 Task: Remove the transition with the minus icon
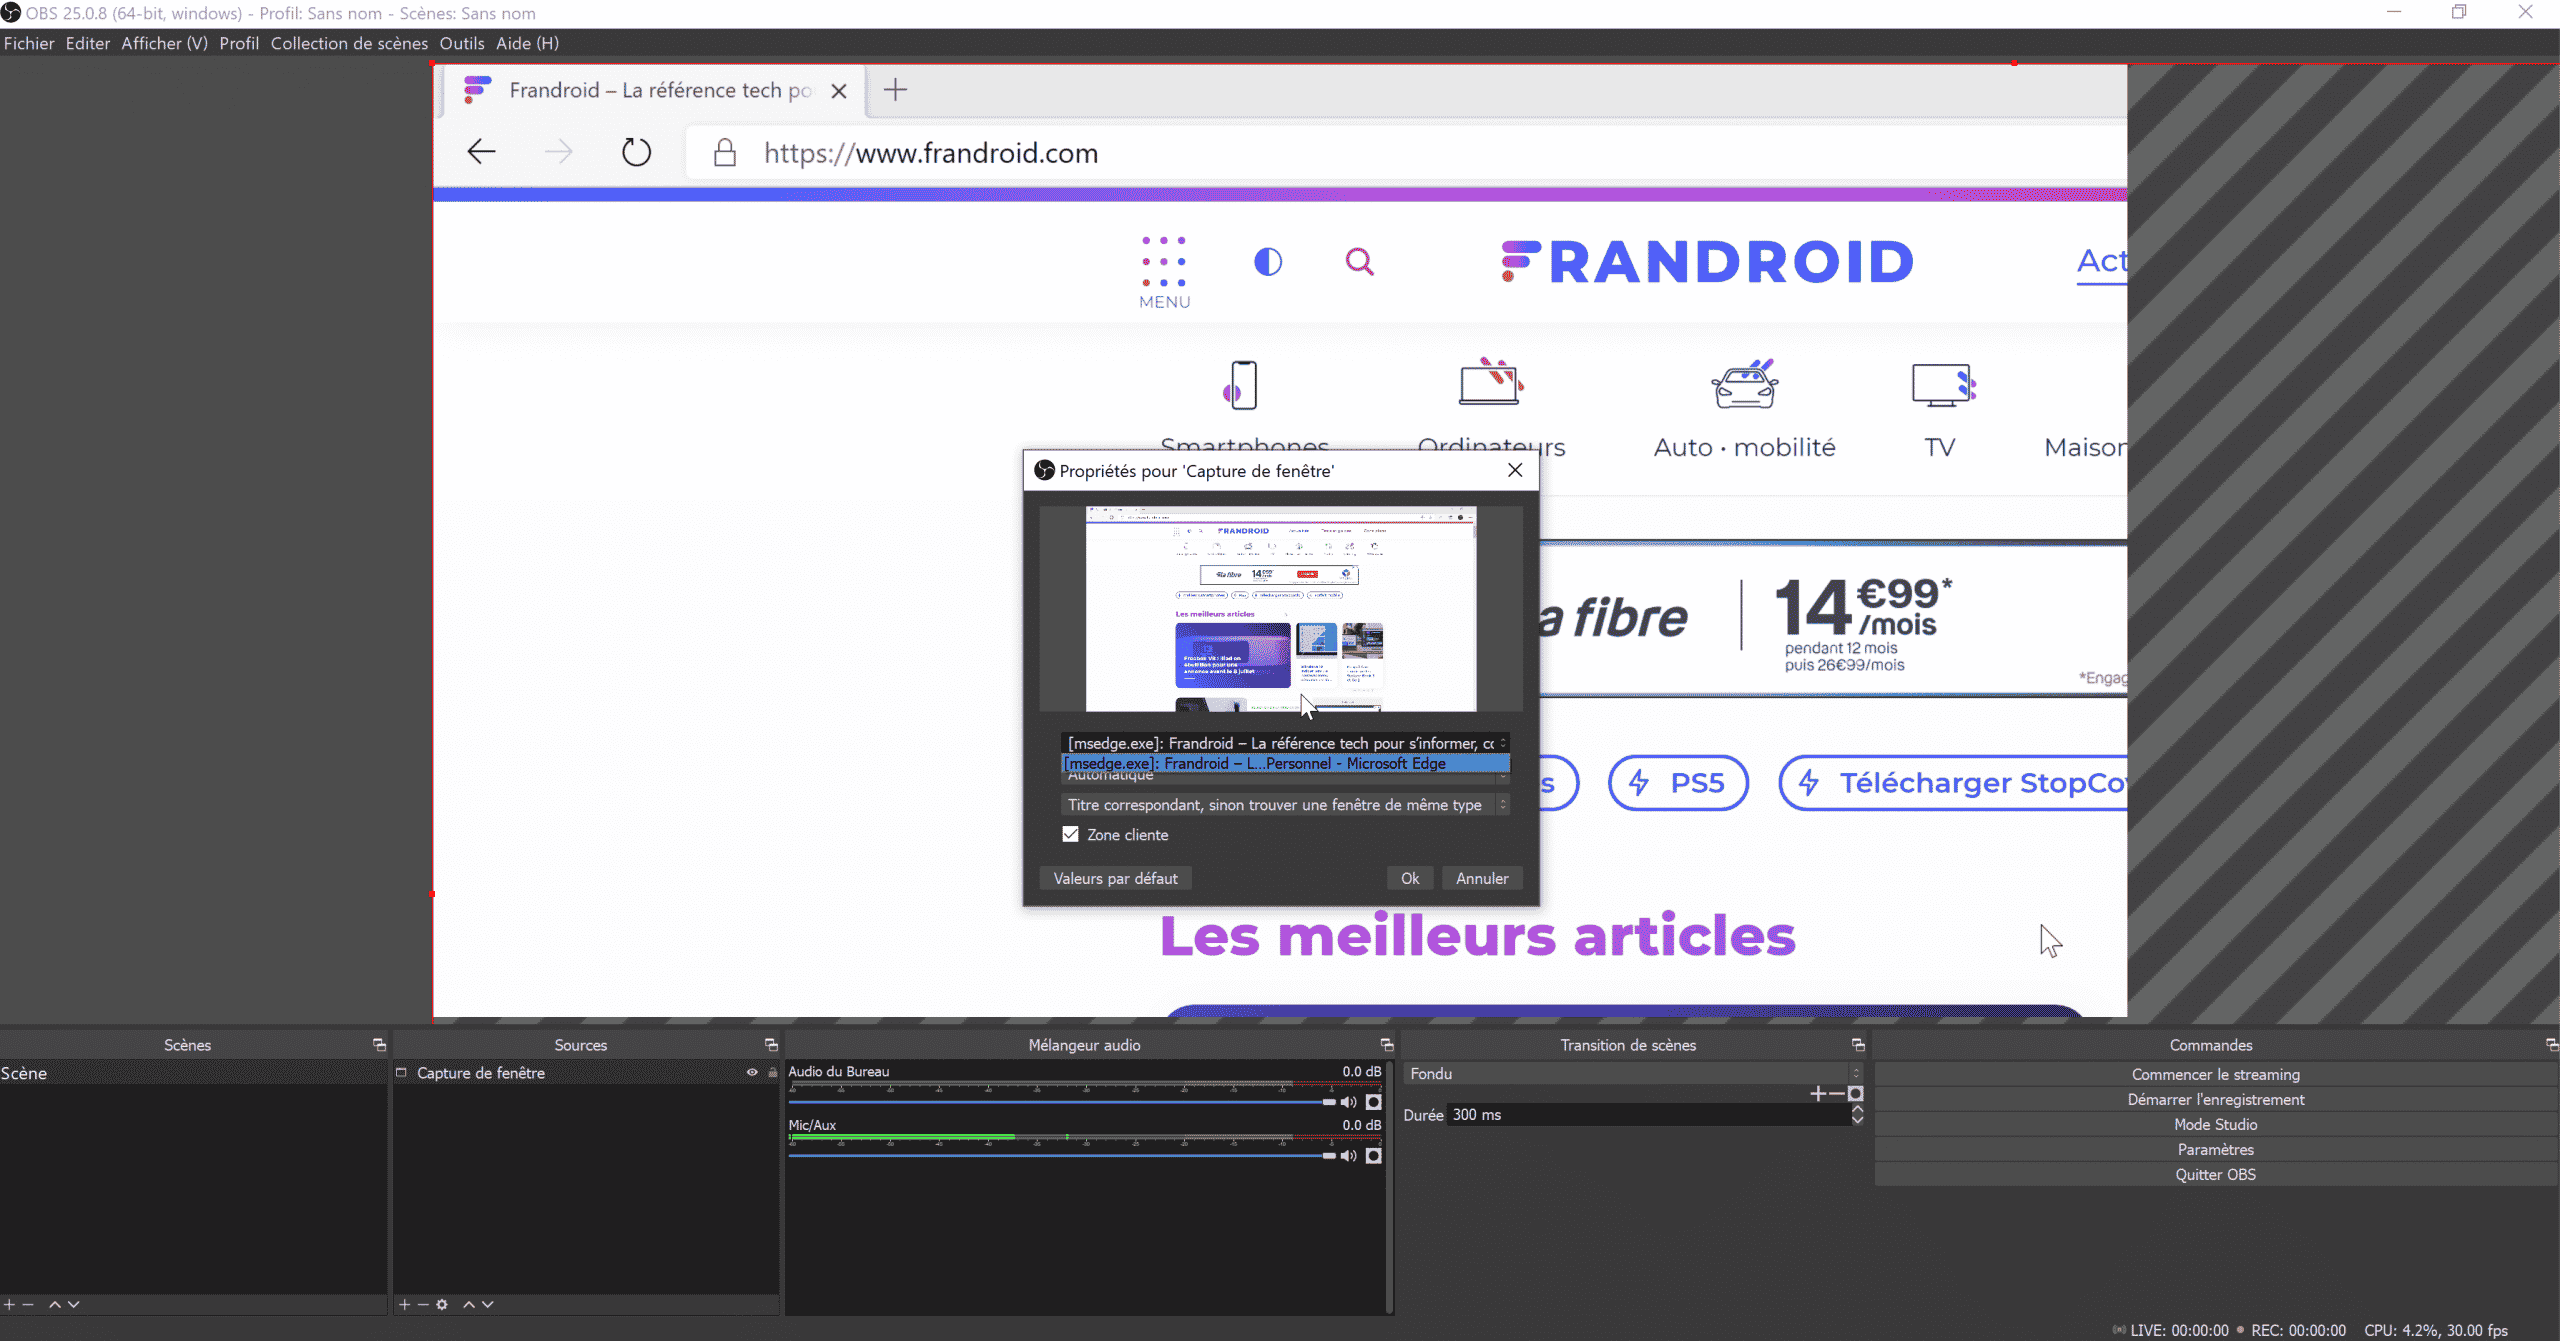[x=1837, y=1094]
